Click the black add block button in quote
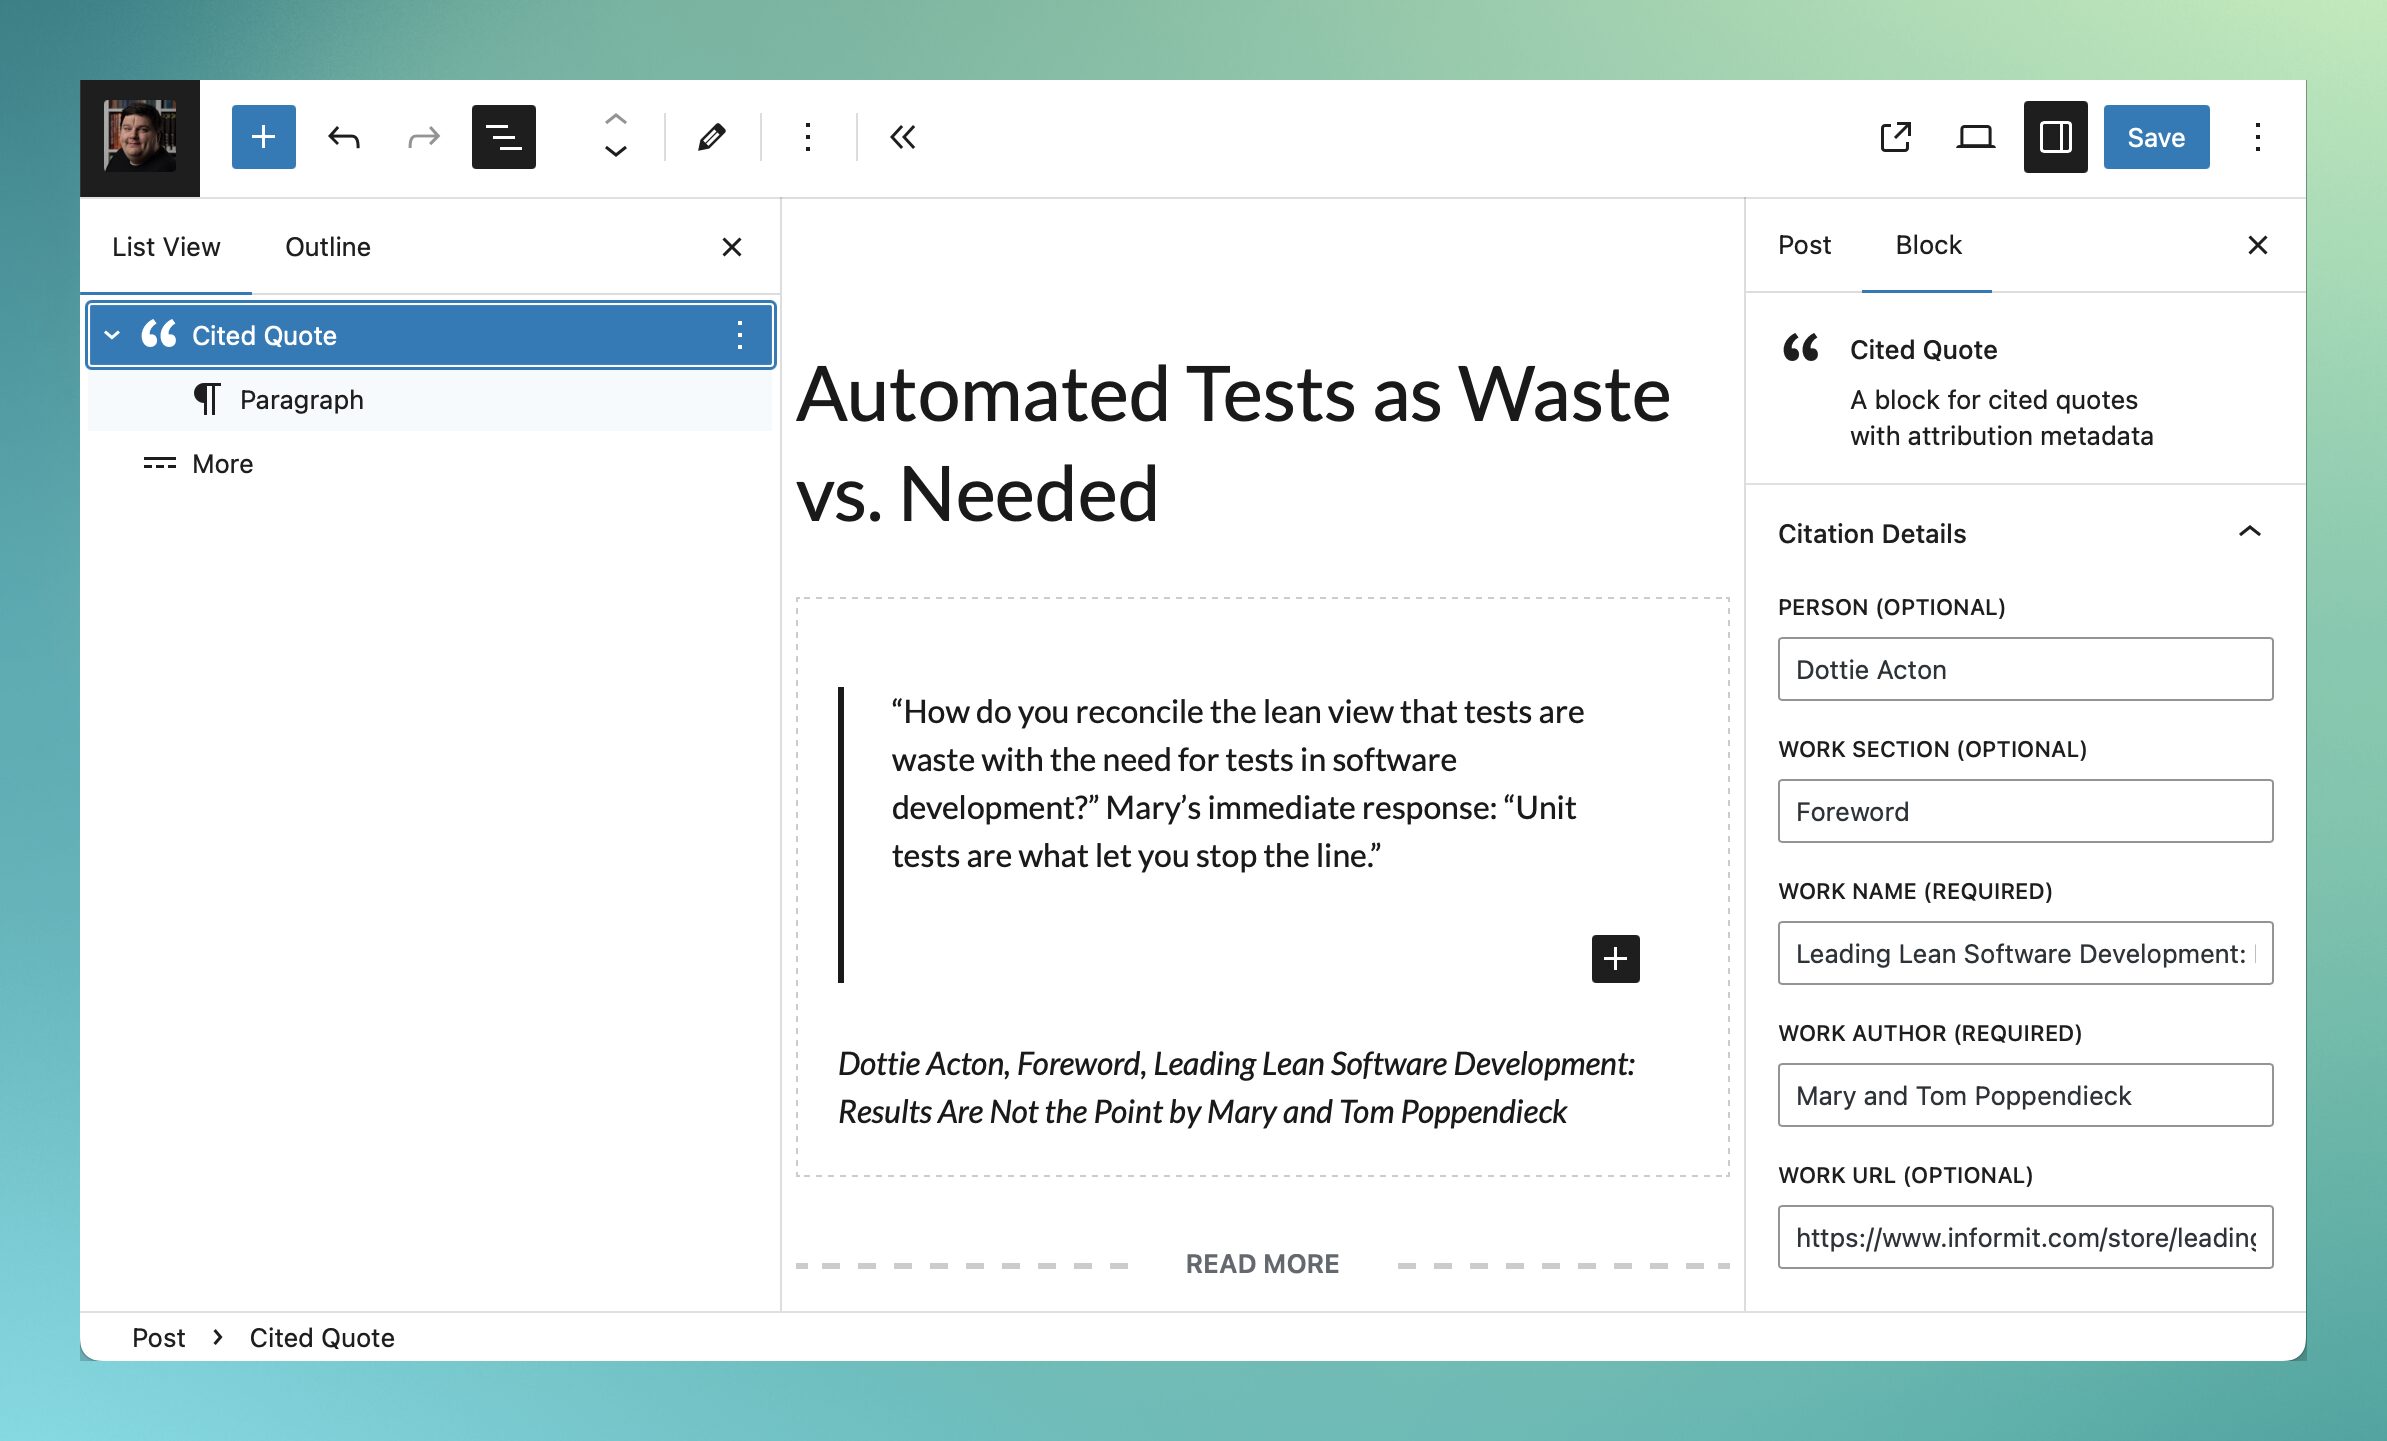Viewport: 2387px width, 1441px height. (1615, 959)
